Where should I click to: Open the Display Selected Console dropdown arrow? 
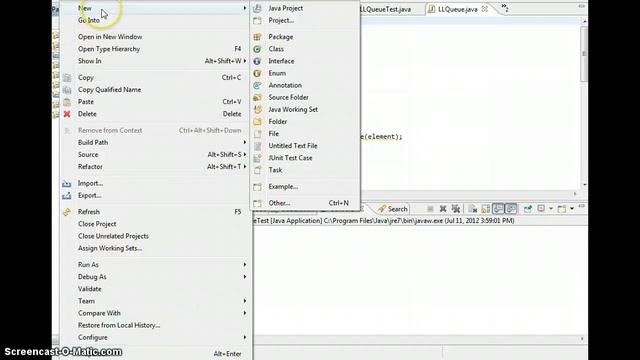point(551,209)
